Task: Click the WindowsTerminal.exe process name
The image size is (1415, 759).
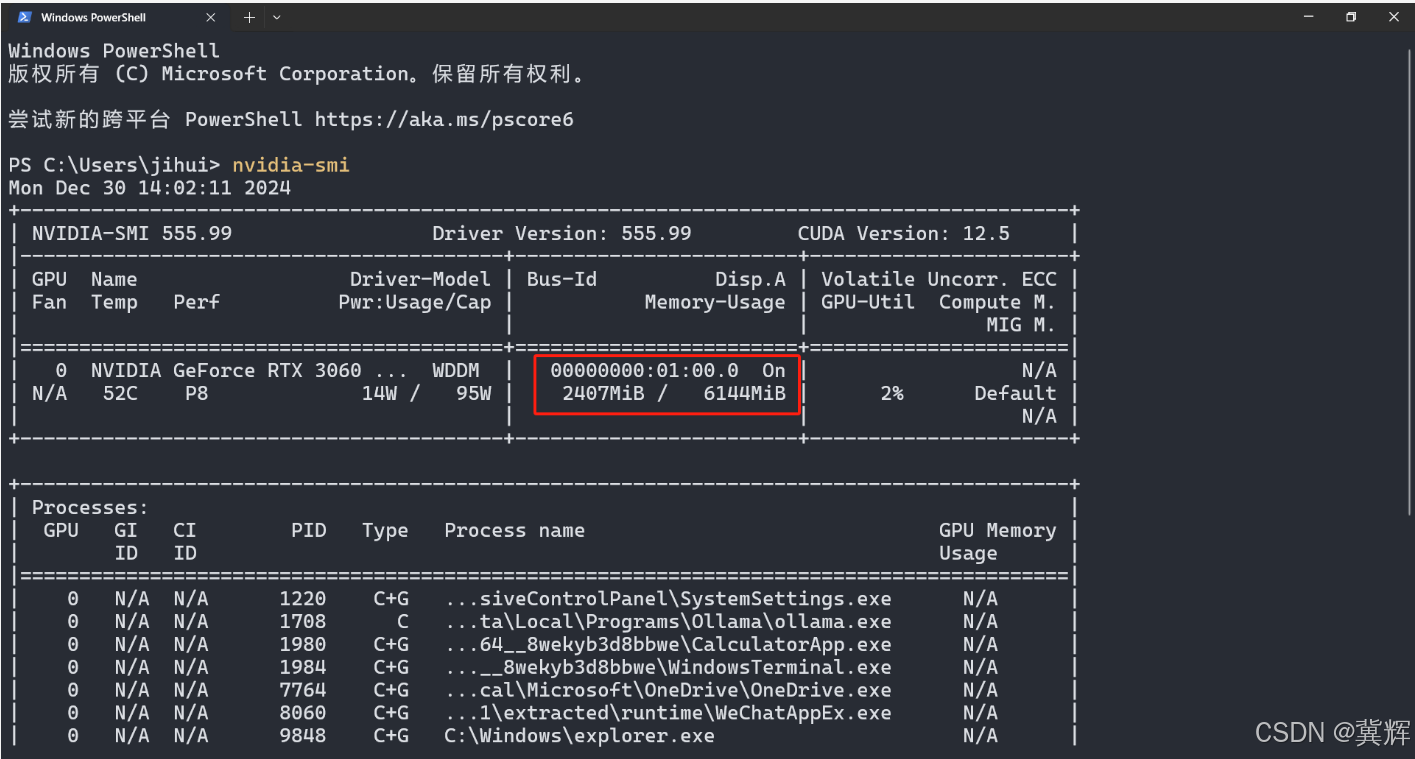Action: (x=668, y=667)
